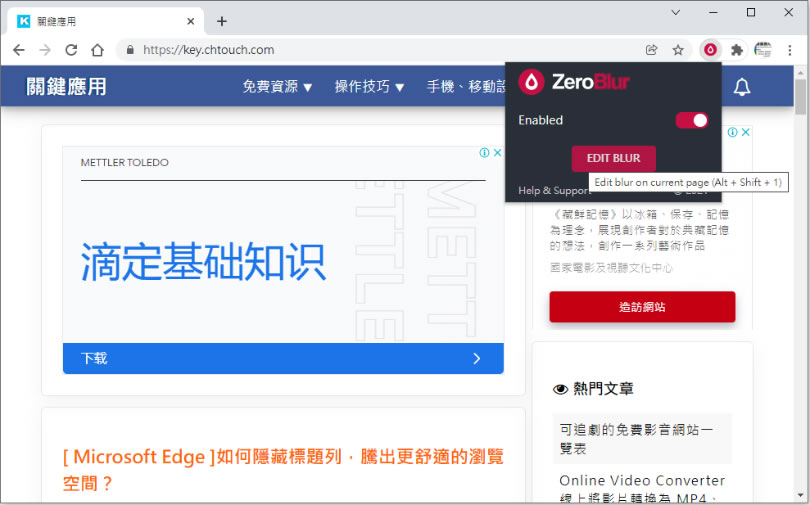Reload the current page

pos(71,50)
